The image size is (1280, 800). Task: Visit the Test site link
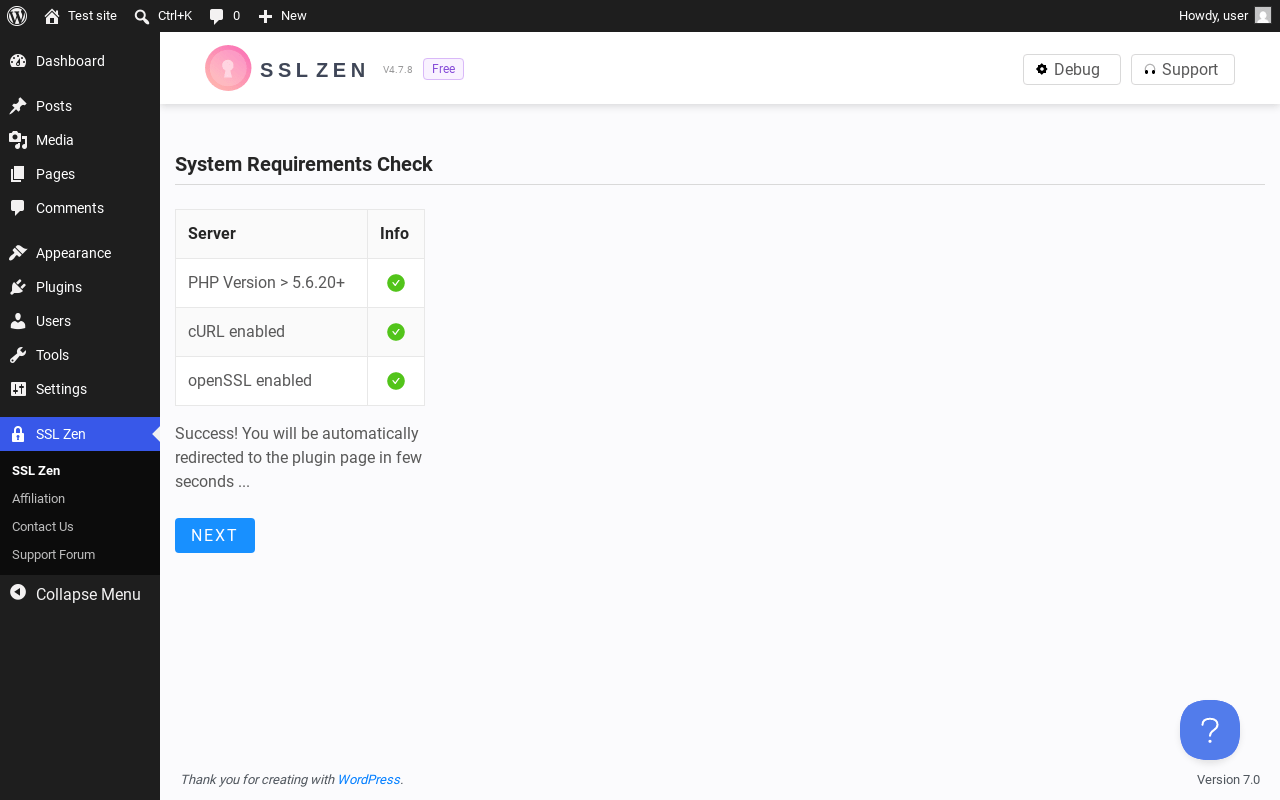(81, 16)
